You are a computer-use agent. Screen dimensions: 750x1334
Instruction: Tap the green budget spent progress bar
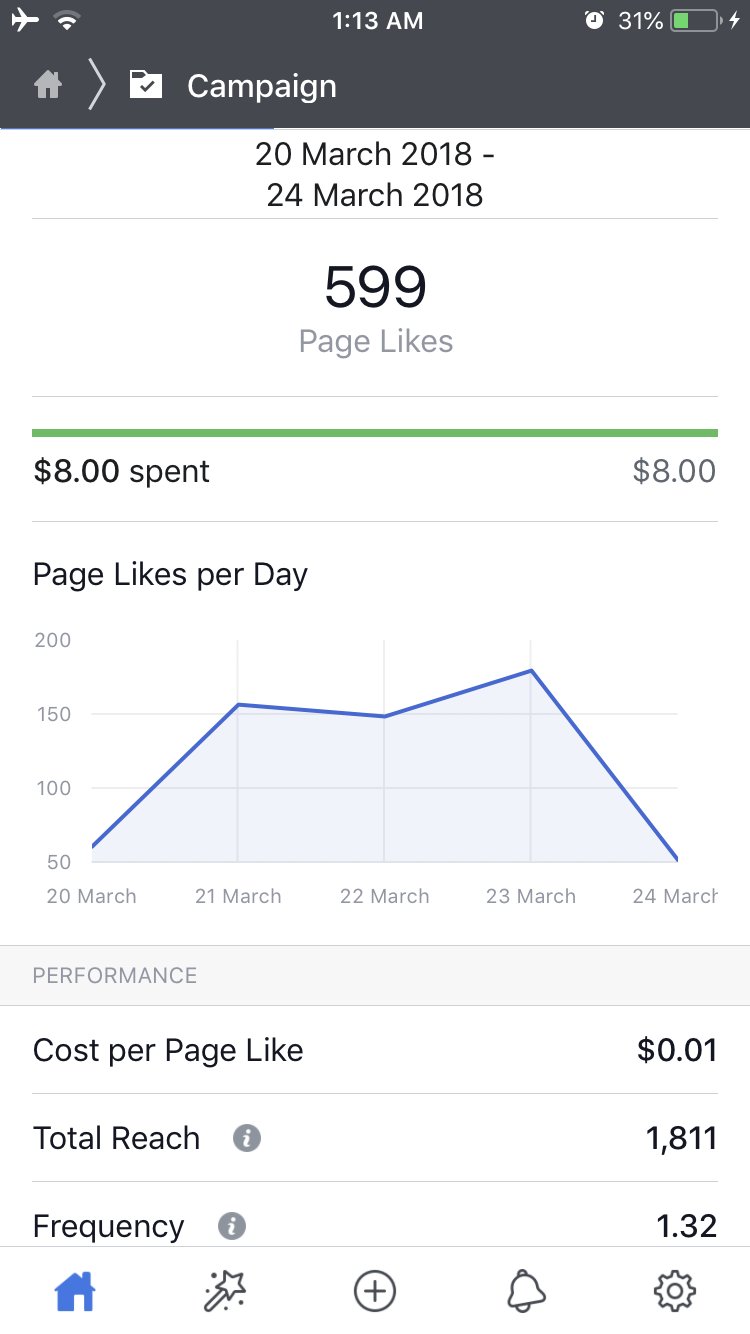pyautogui.click(x=375, y=433)
